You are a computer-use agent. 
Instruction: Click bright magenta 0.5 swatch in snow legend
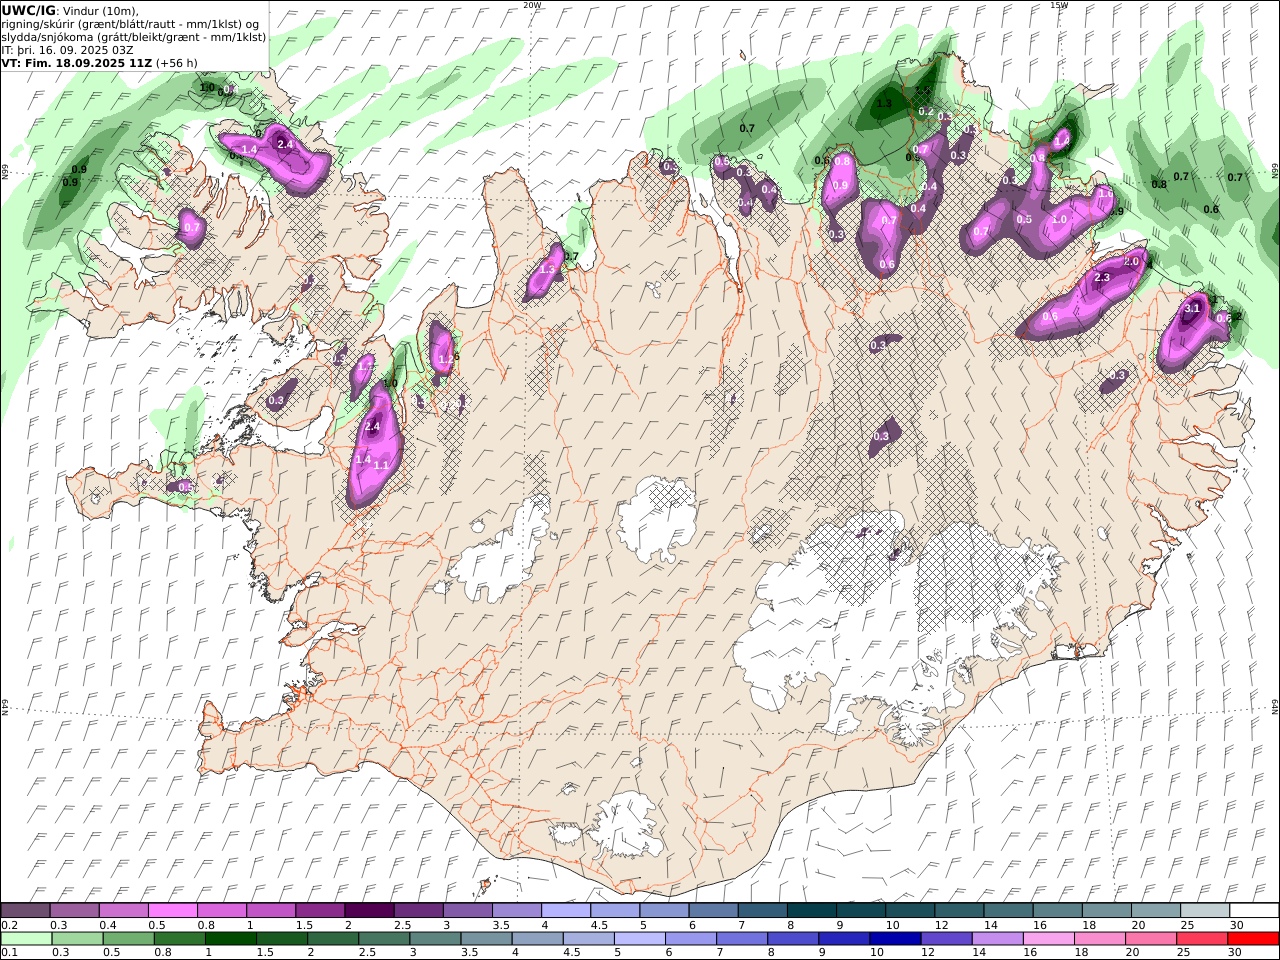[172, 911]
